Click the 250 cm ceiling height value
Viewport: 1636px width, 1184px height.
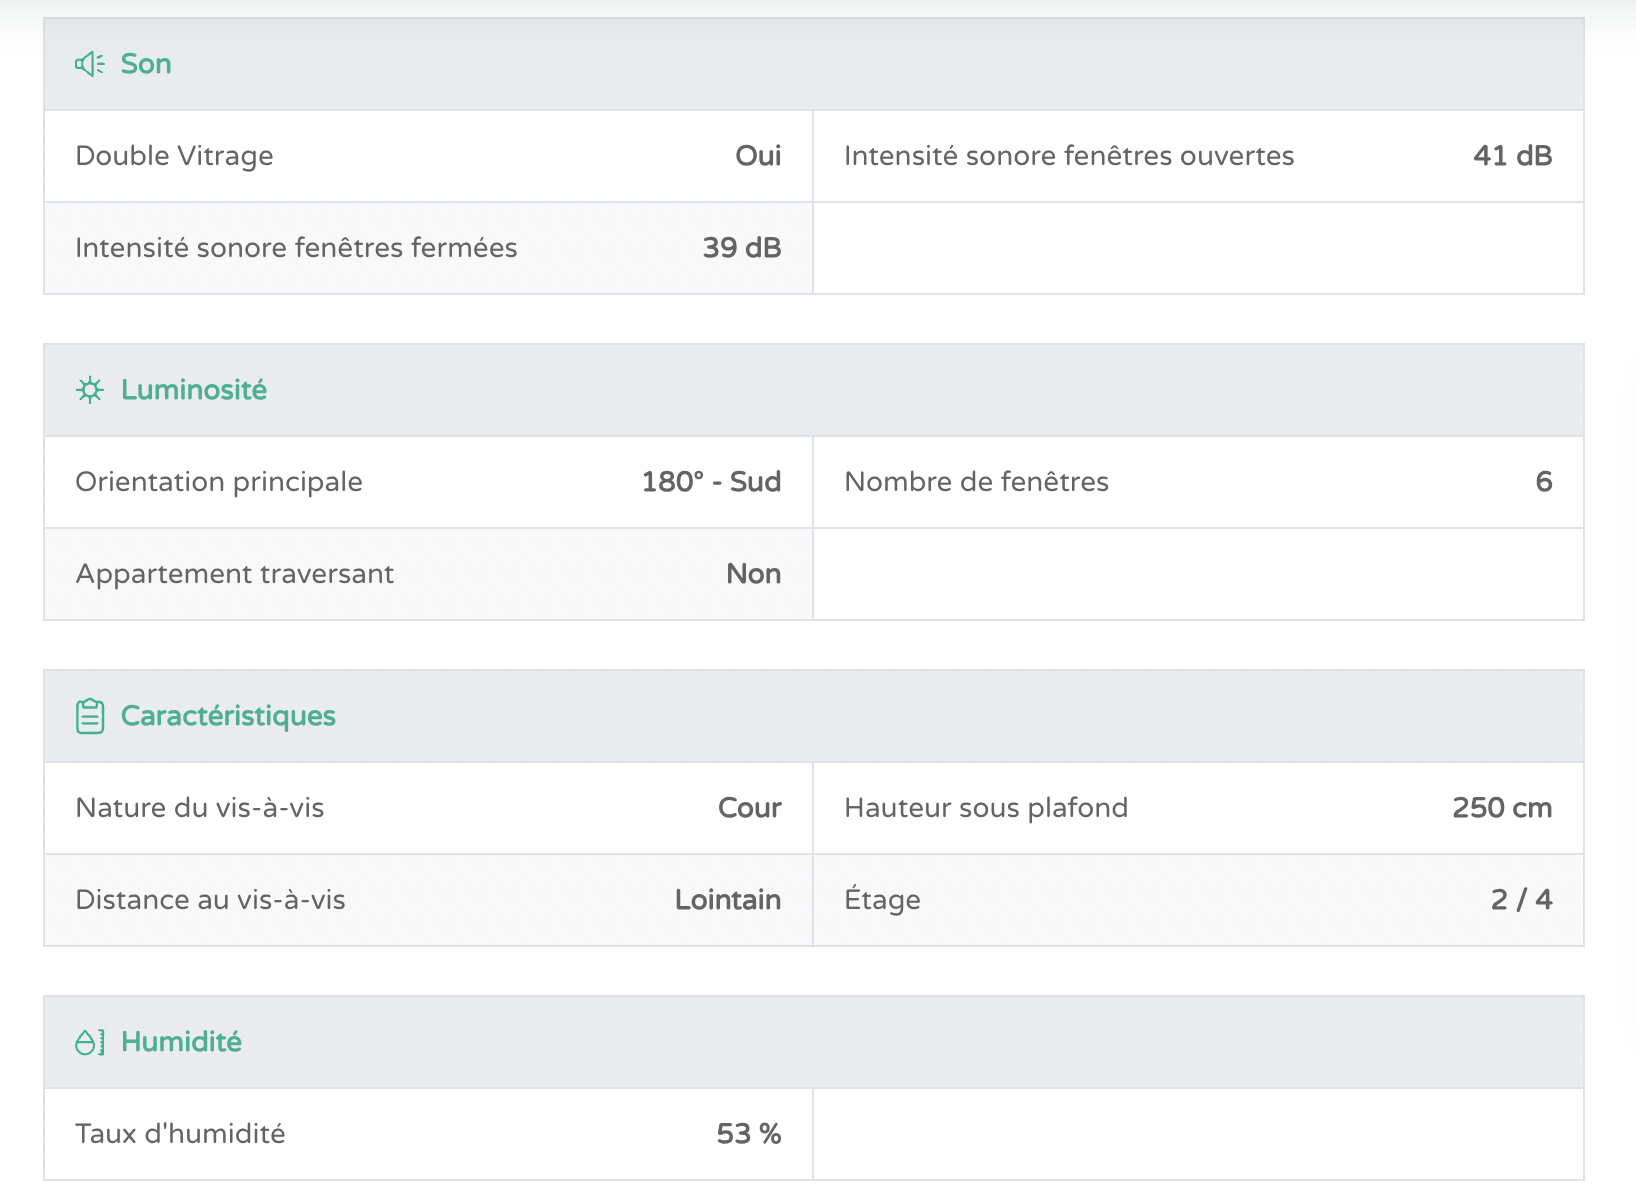point(1501,808)
